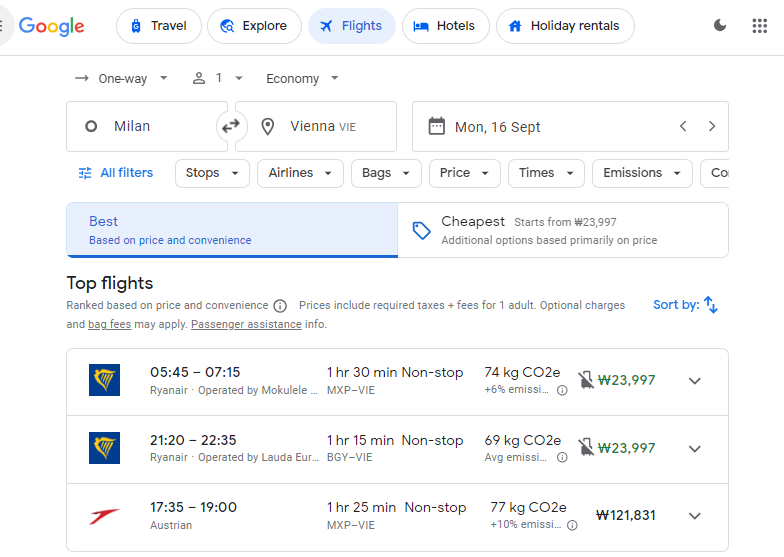
Task: Expand the Austrian flight details
Action: point(695,516)
